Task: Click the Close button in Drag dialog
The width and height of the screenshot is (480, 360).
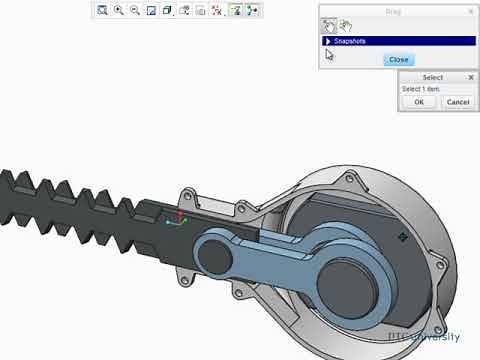Action: click(x=399, y=60)
